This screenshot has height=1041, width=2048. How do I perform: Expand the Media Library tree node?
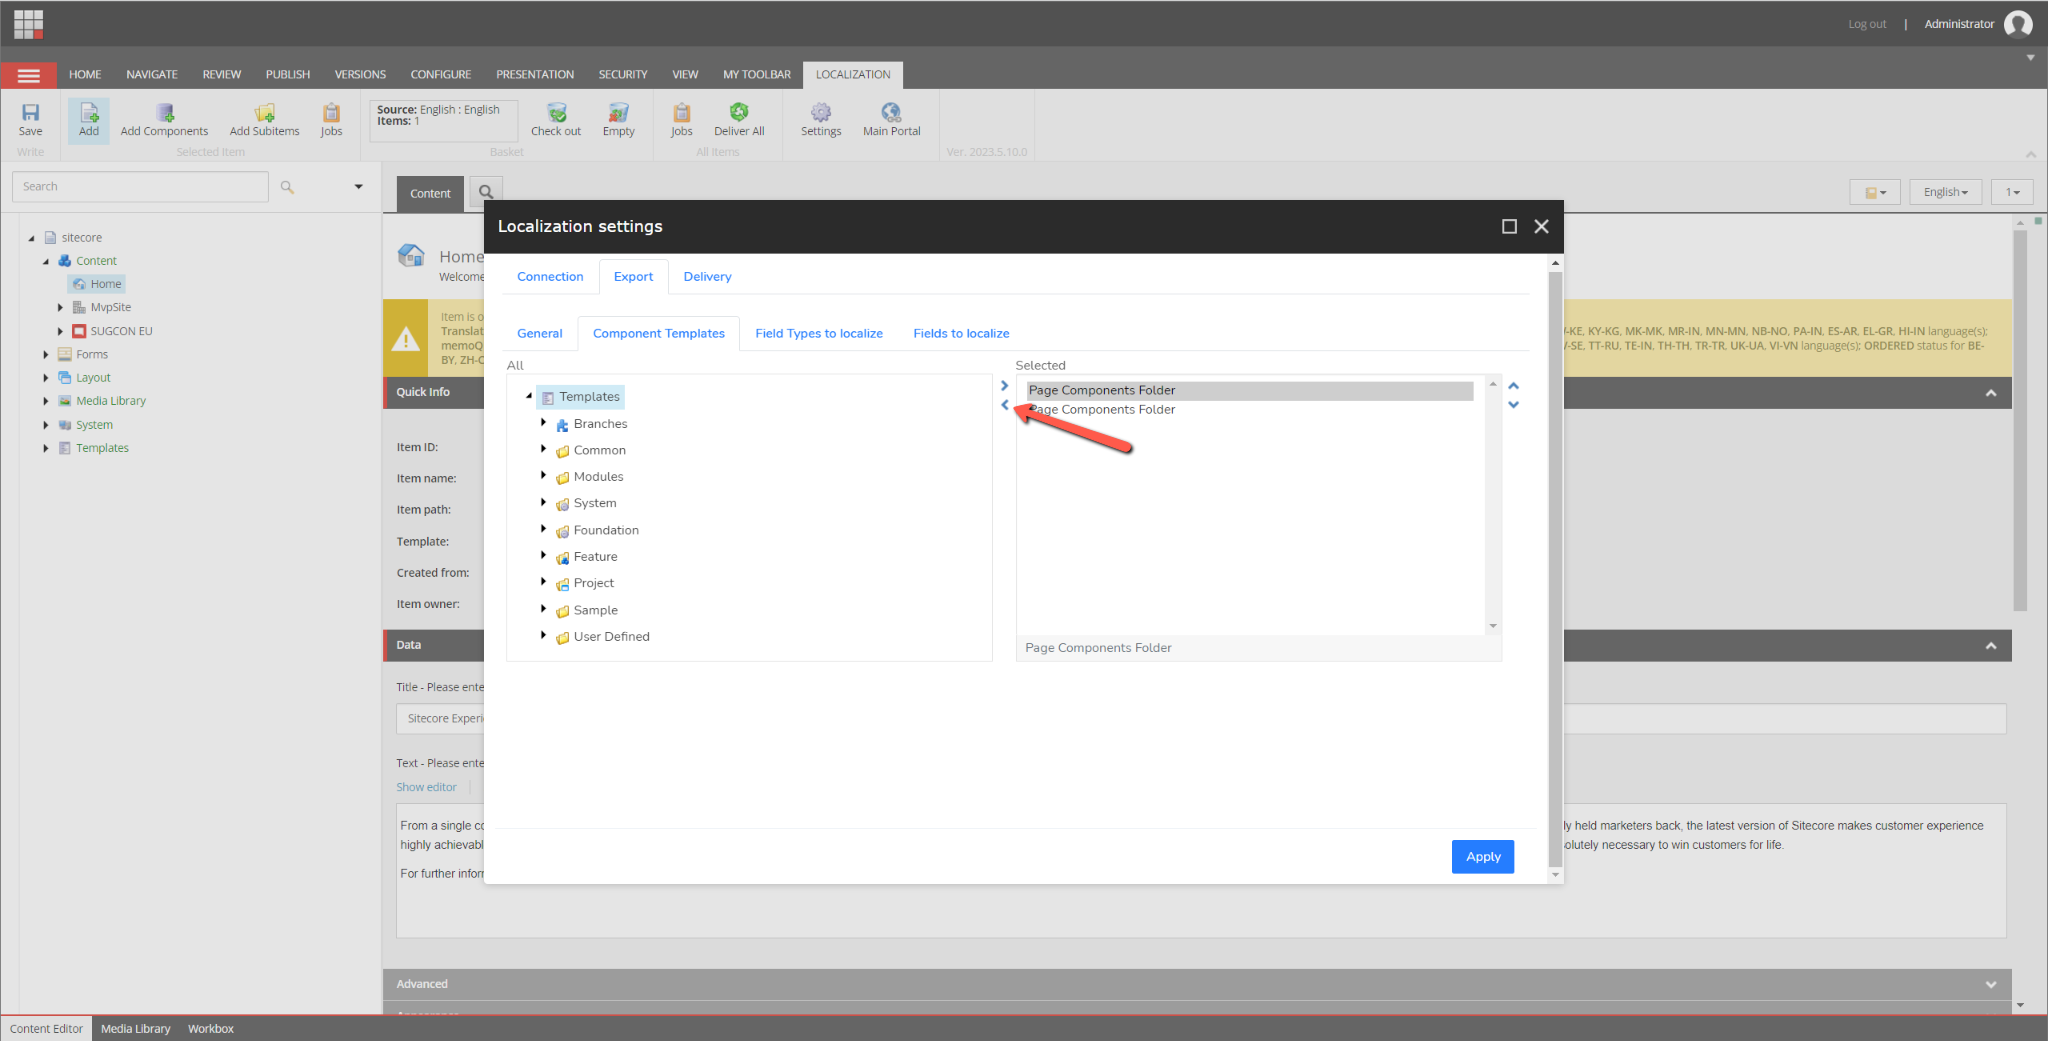coord(46,401)
